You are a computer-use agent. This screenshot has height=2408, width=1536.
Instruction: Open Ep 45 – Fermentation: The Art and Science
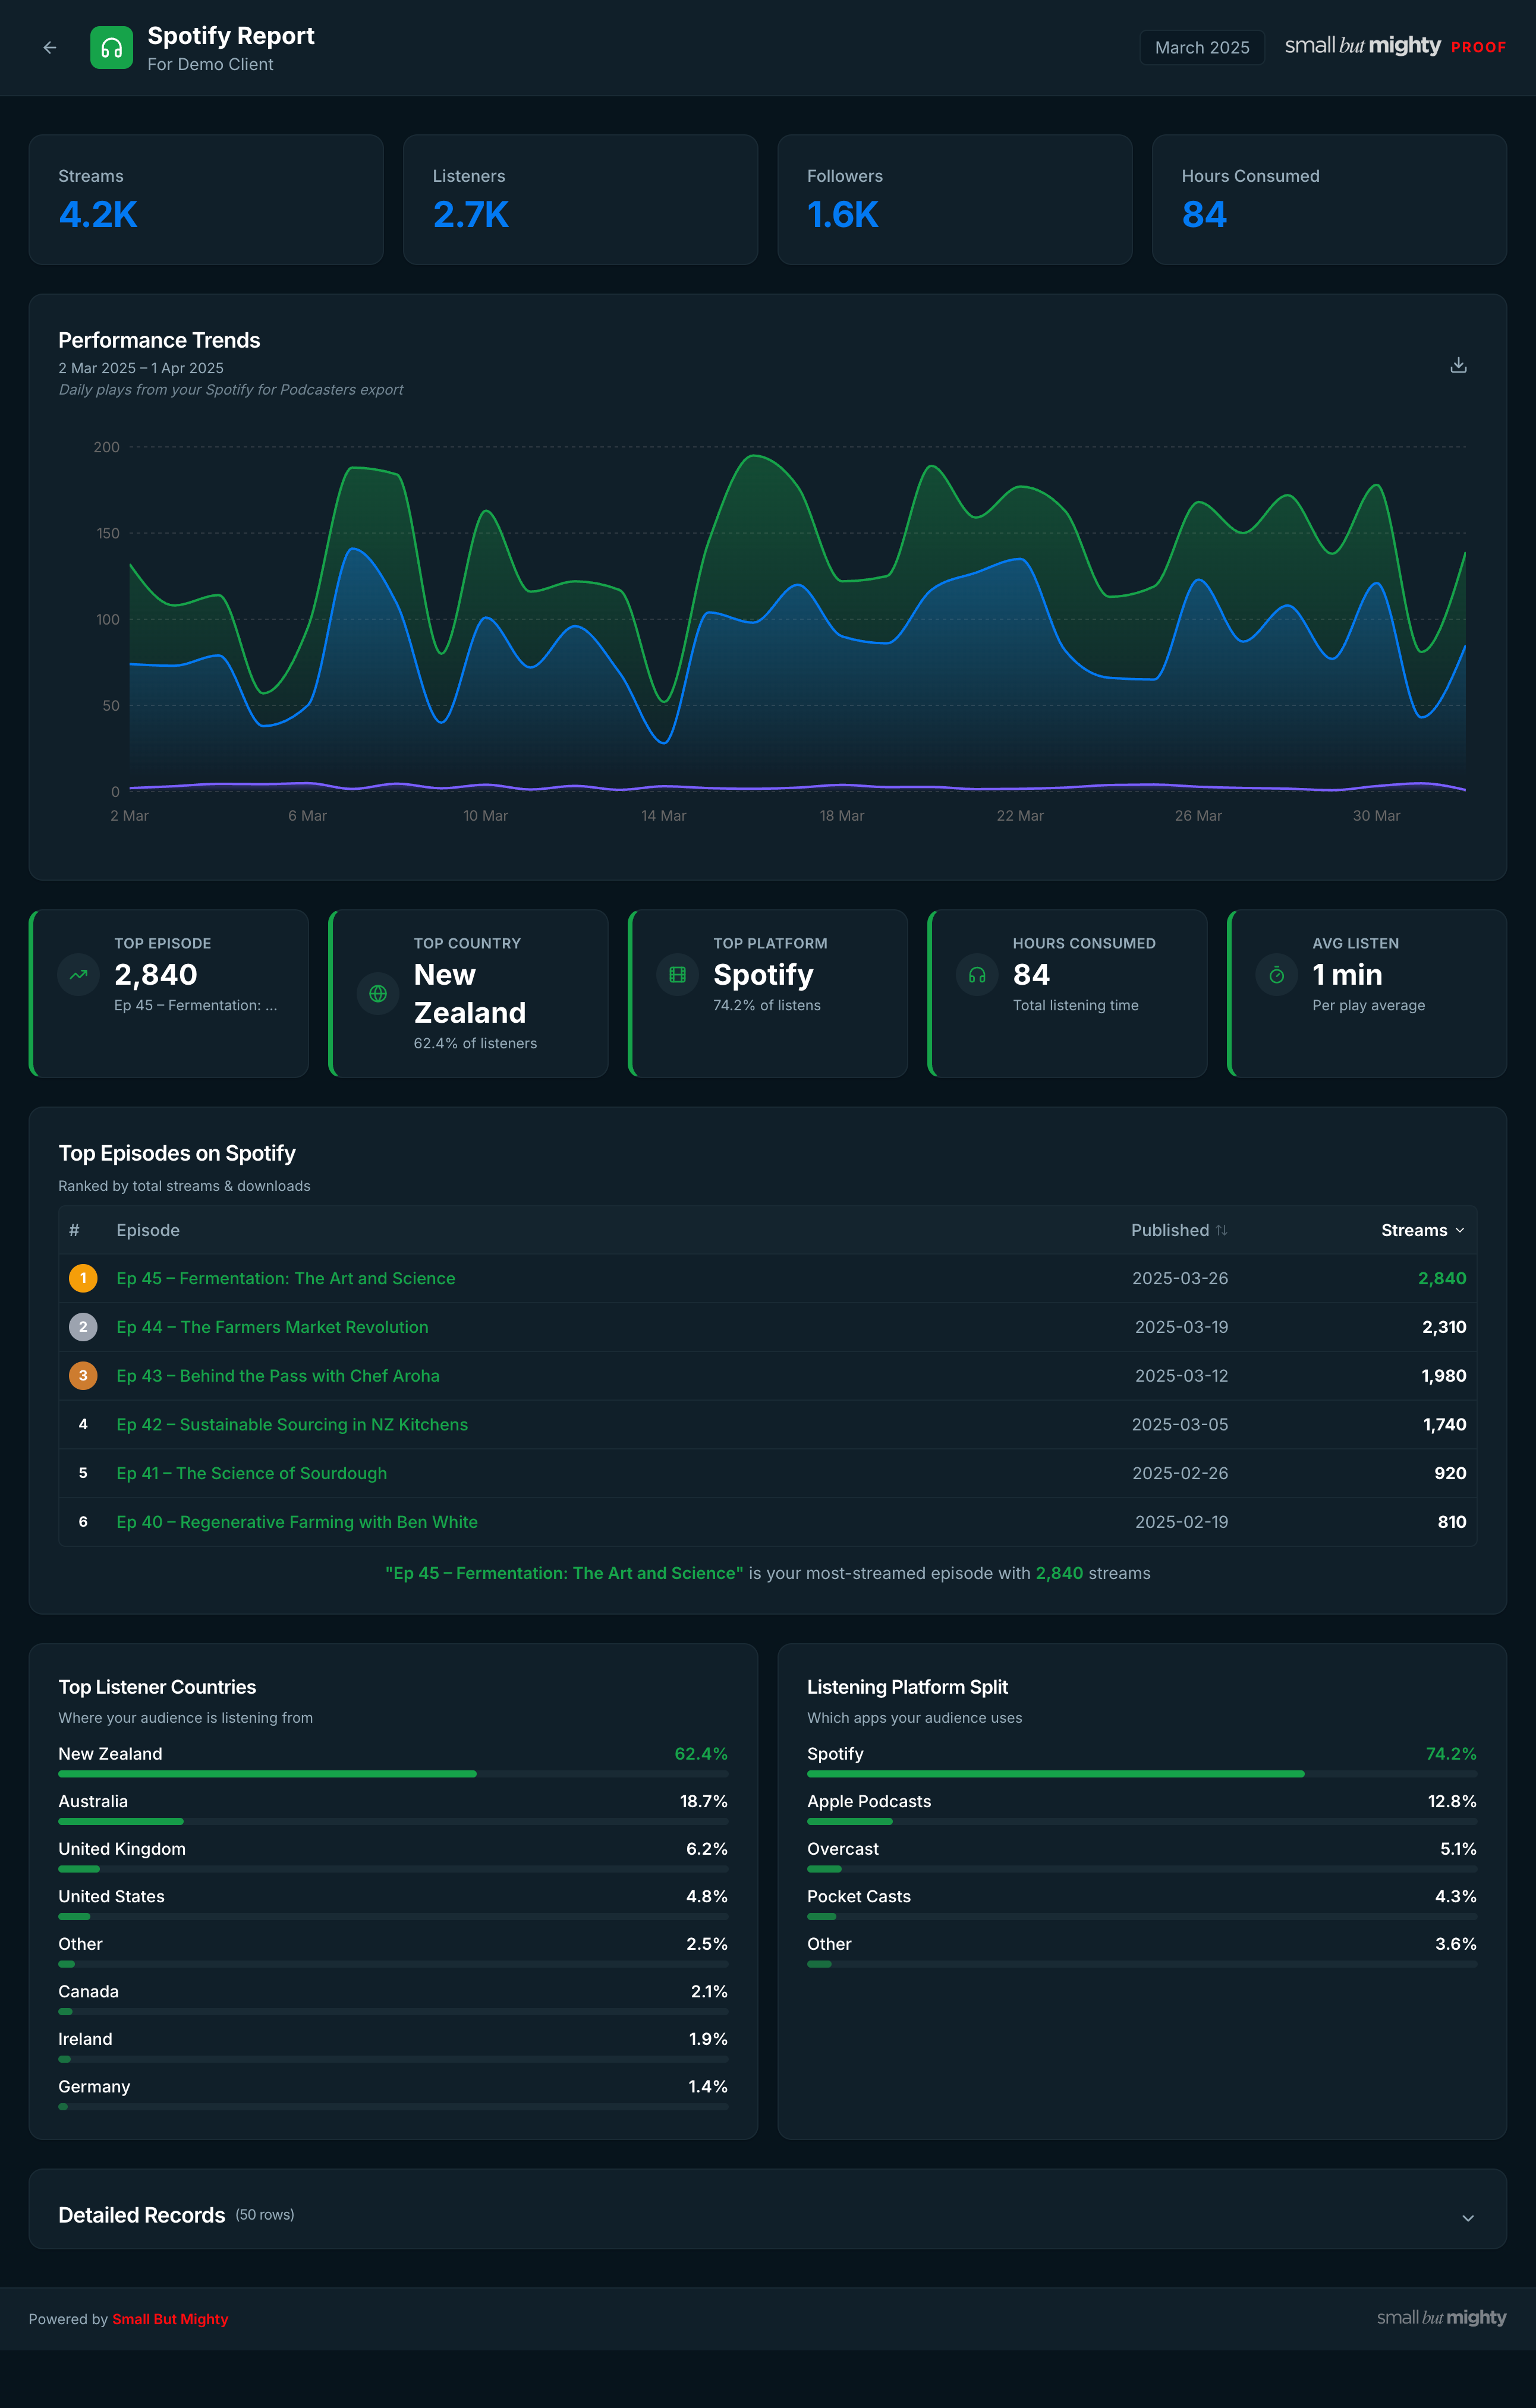coord(286,1278)
